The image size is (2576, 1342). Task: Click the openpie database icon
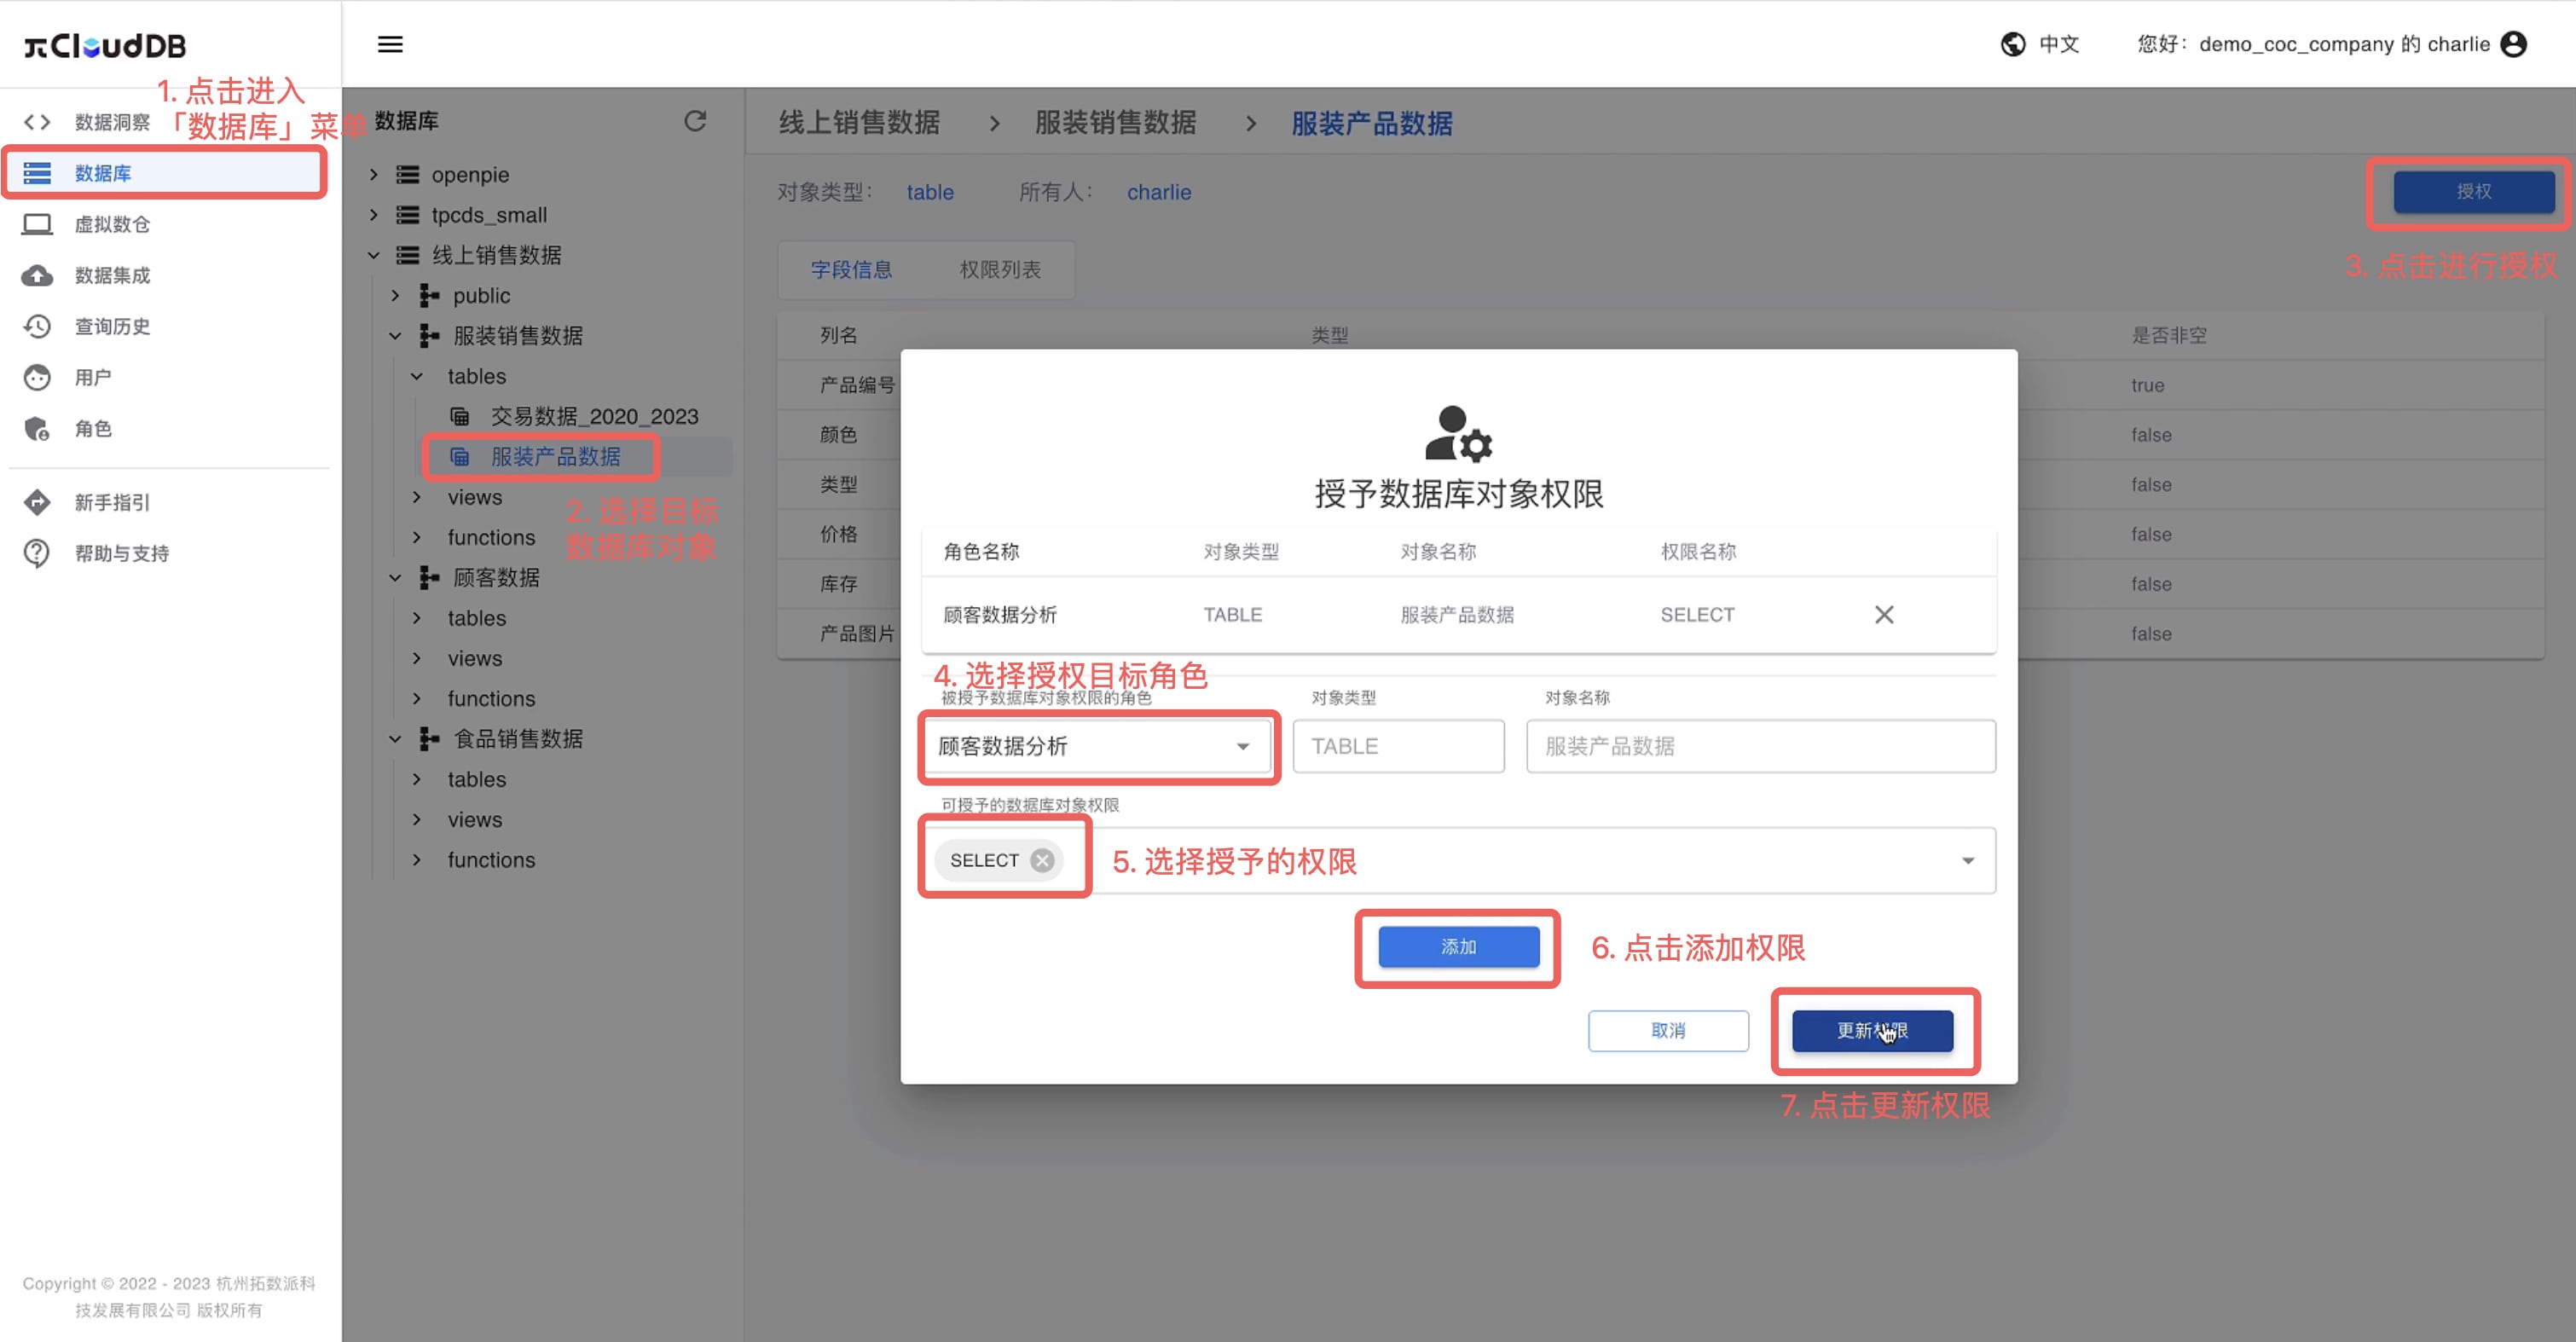point(407,175)
